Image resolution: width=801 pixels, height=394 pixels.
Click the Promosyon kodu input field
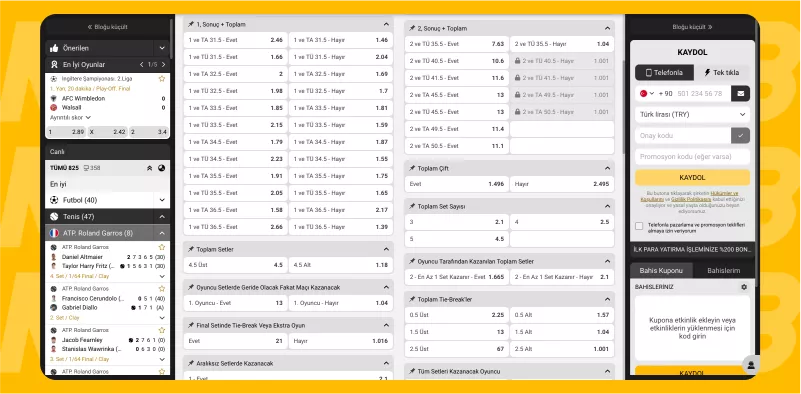pos(692,156)
